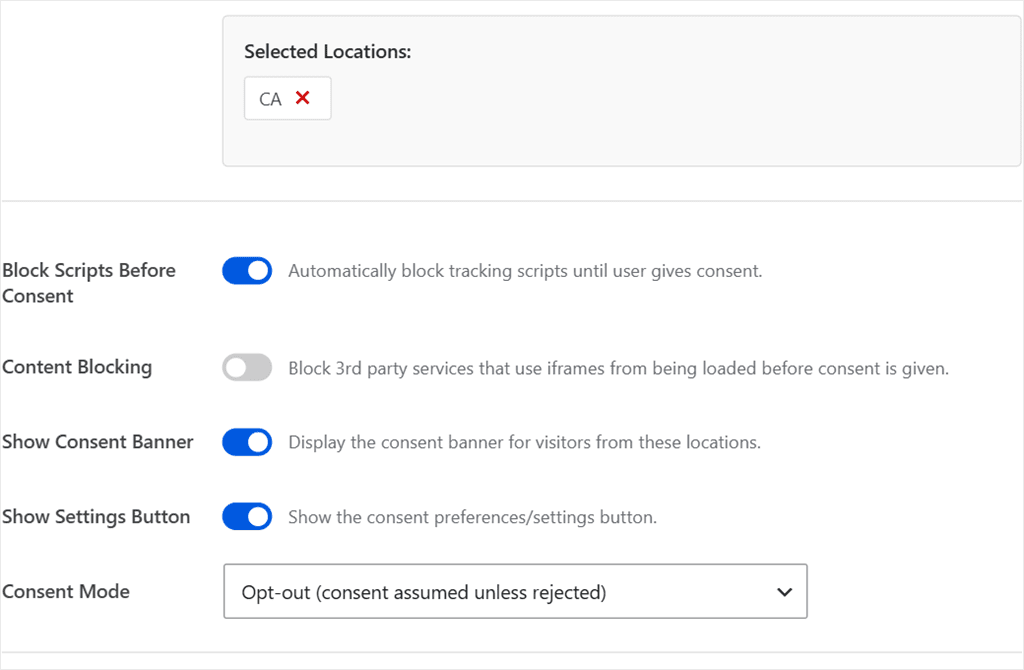Enable the Content Blocking toggle
Screen dimensions: 1024x670
(x=247, y=368)
